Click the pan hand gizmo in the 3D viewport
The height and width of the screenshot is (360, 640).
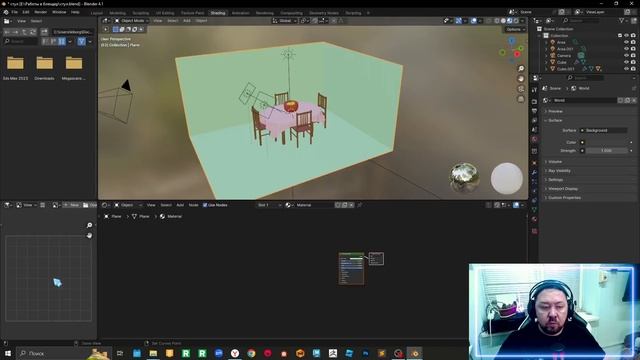[x=521, y=79]
